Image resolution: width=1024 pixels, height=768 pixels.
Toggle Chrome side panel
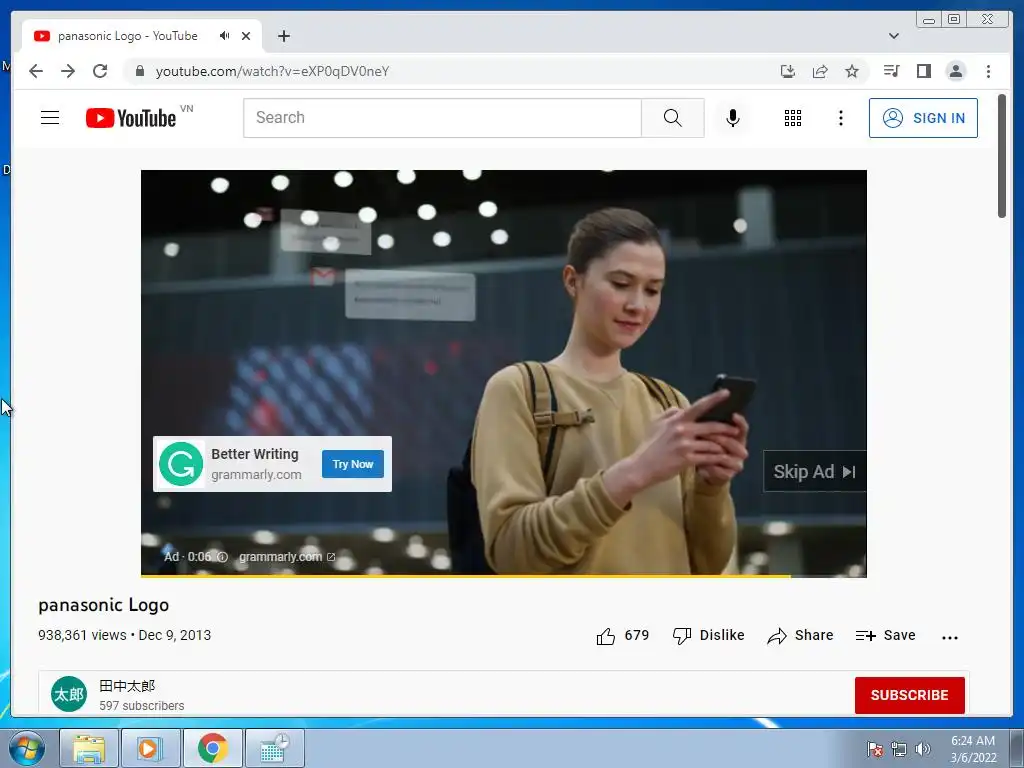click(x=923, y=71)
